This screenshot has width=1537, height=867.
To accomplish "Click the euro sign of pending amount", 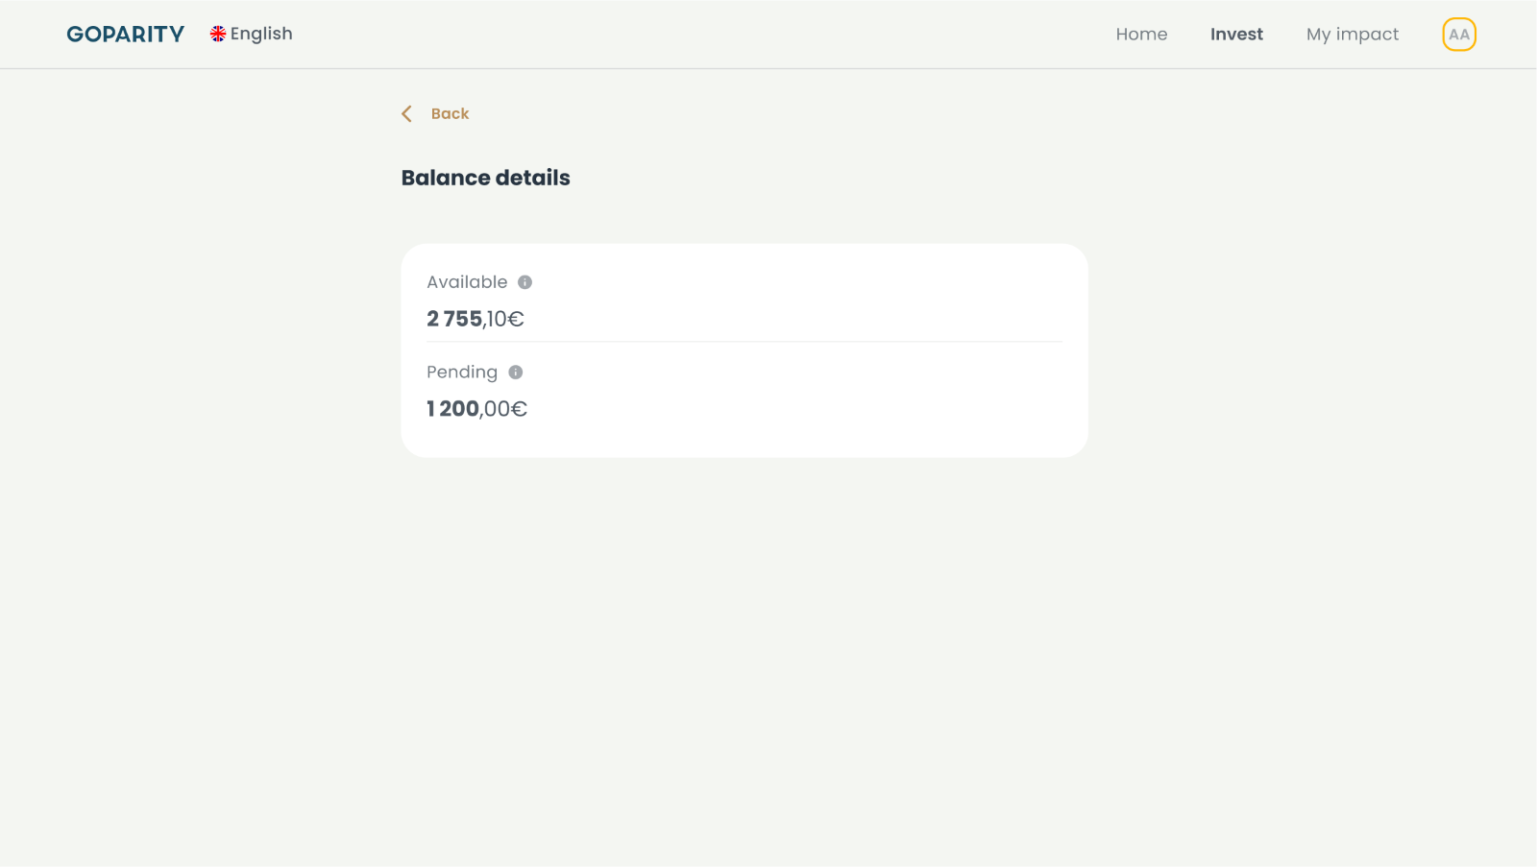I will click(519, 410).
